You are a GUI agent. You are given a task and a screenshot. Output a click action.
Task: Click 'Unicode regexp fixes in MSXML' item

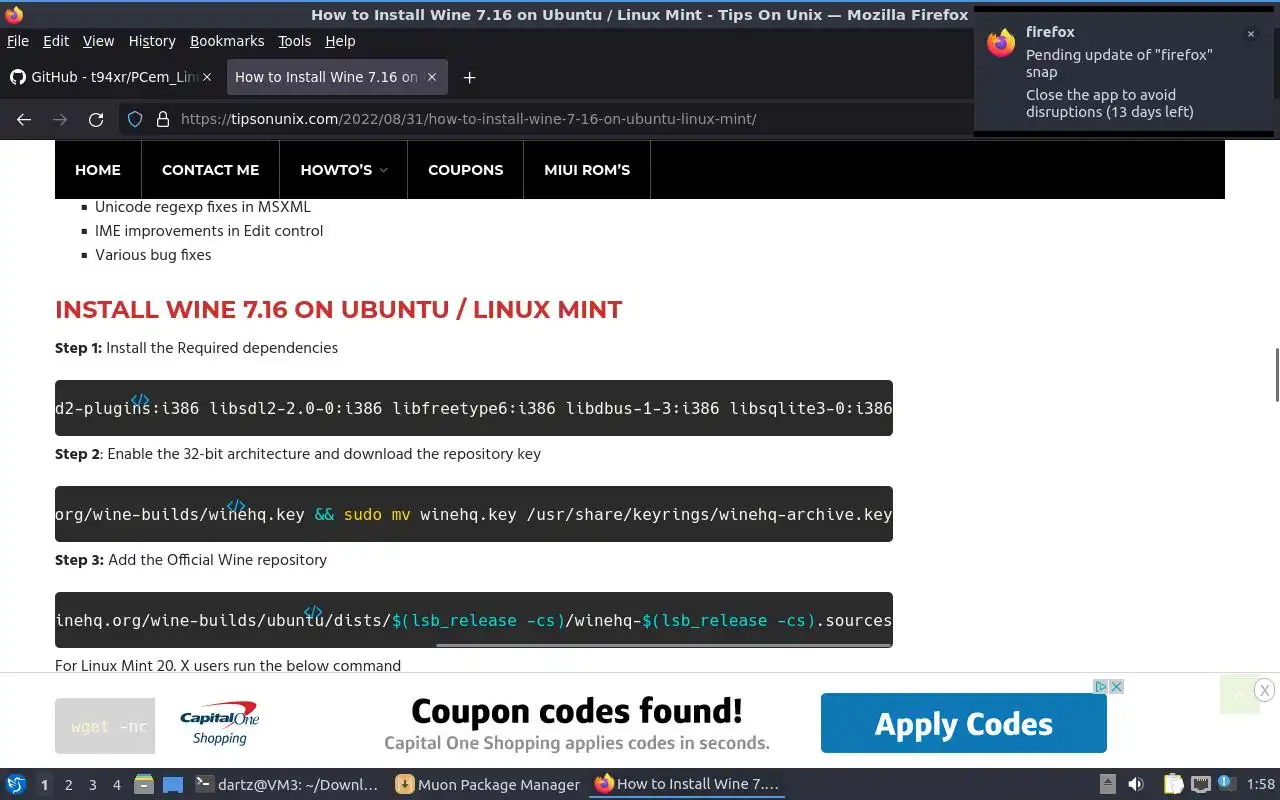(203, 207)
